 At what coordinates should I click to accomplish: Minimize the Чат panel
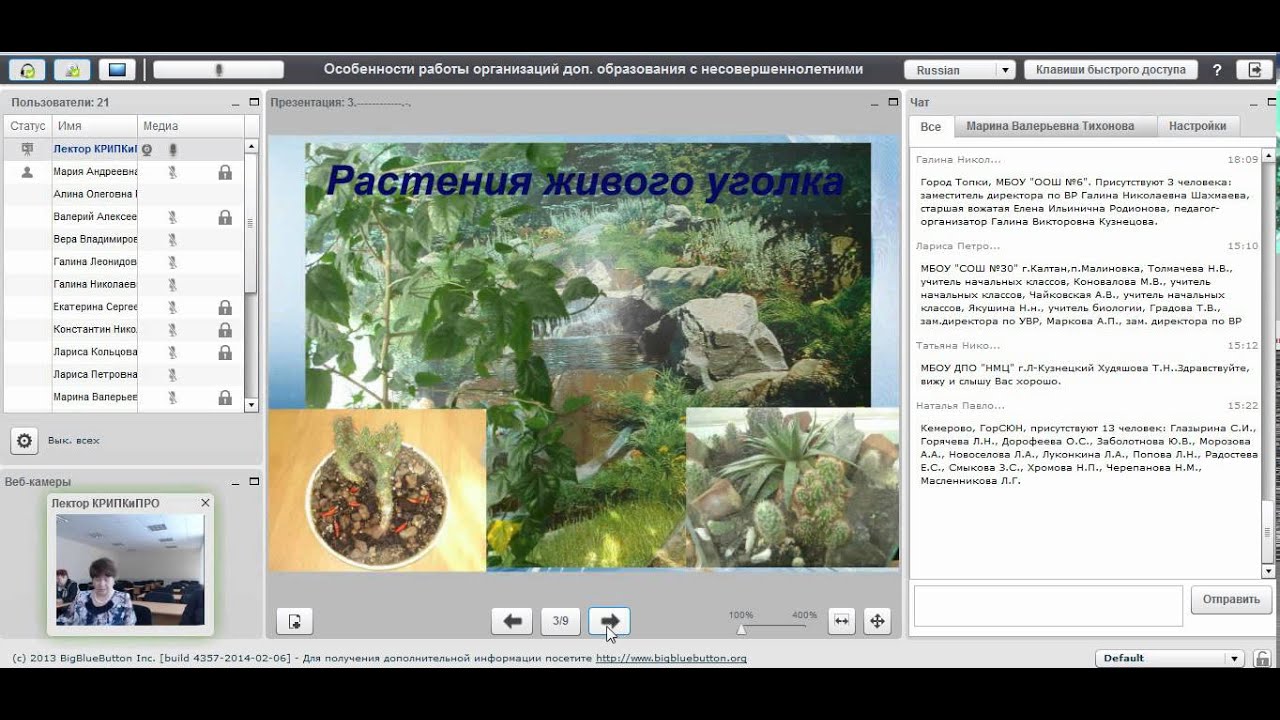(1254, 102)
